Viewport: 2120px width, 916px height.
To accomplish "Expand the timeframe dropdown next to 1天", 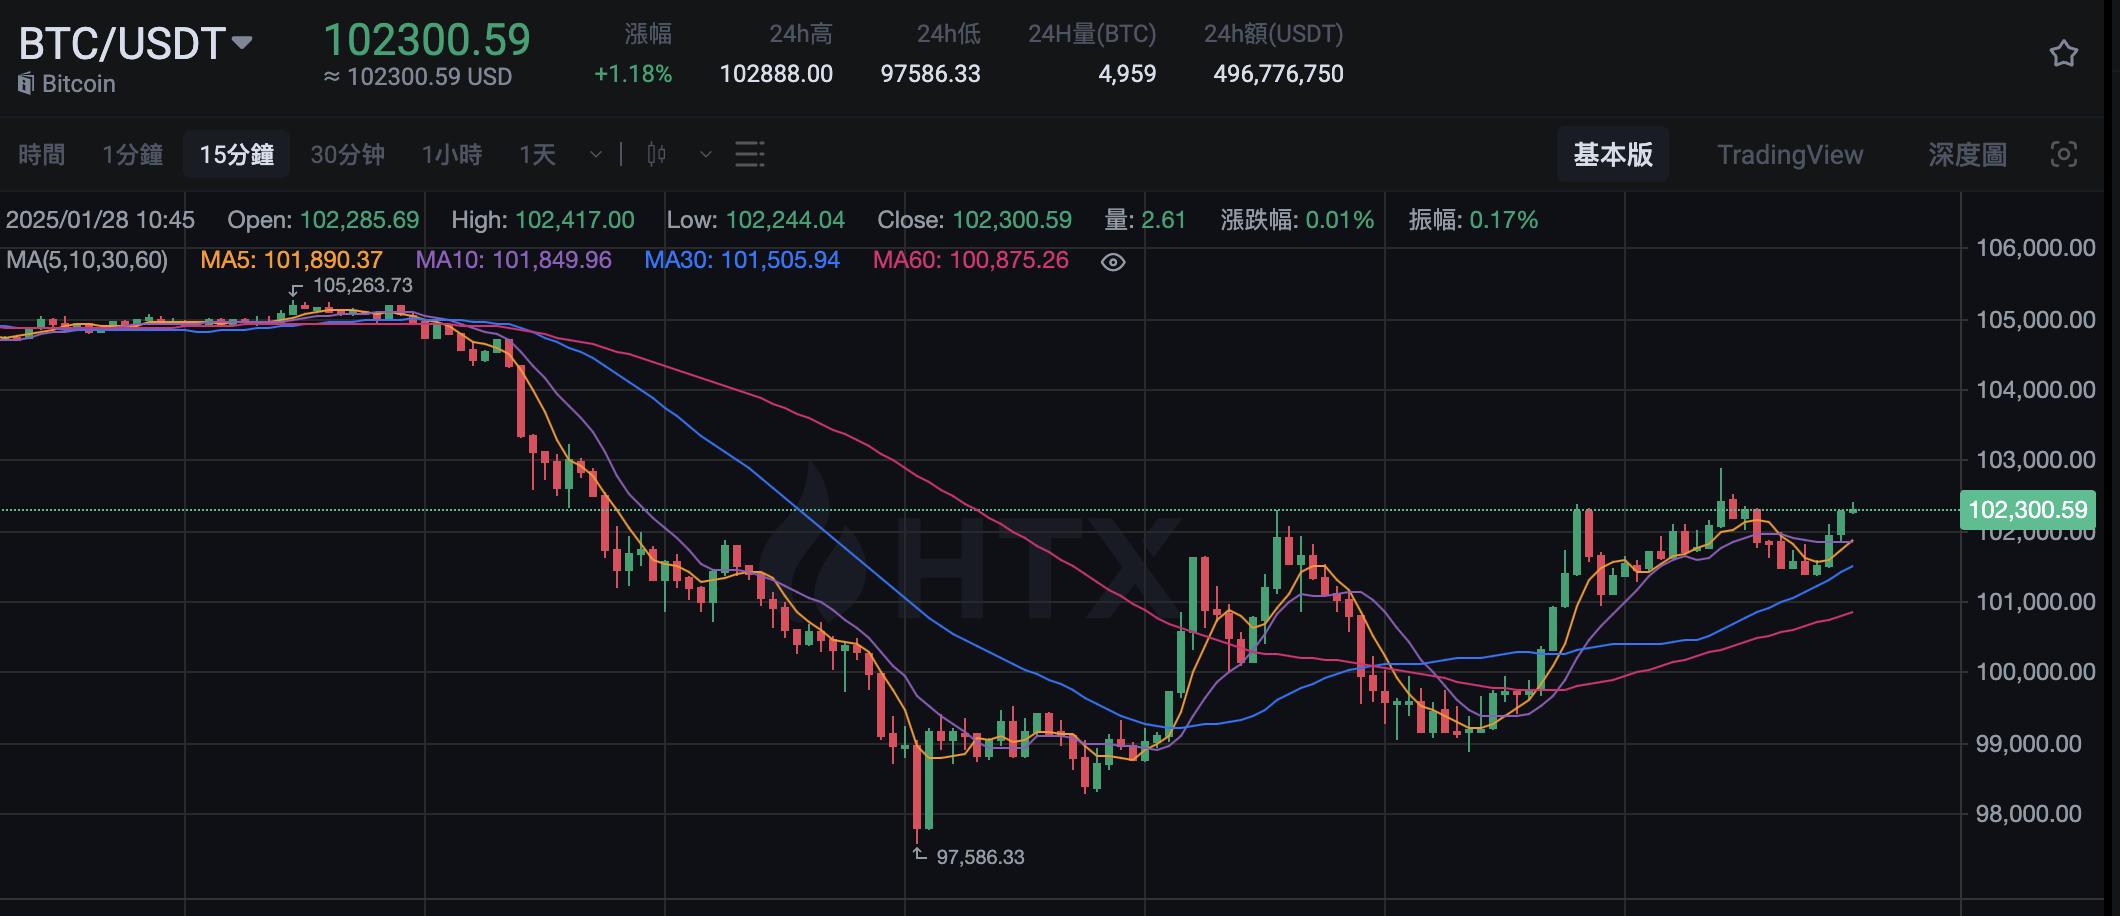I will 595,156.
